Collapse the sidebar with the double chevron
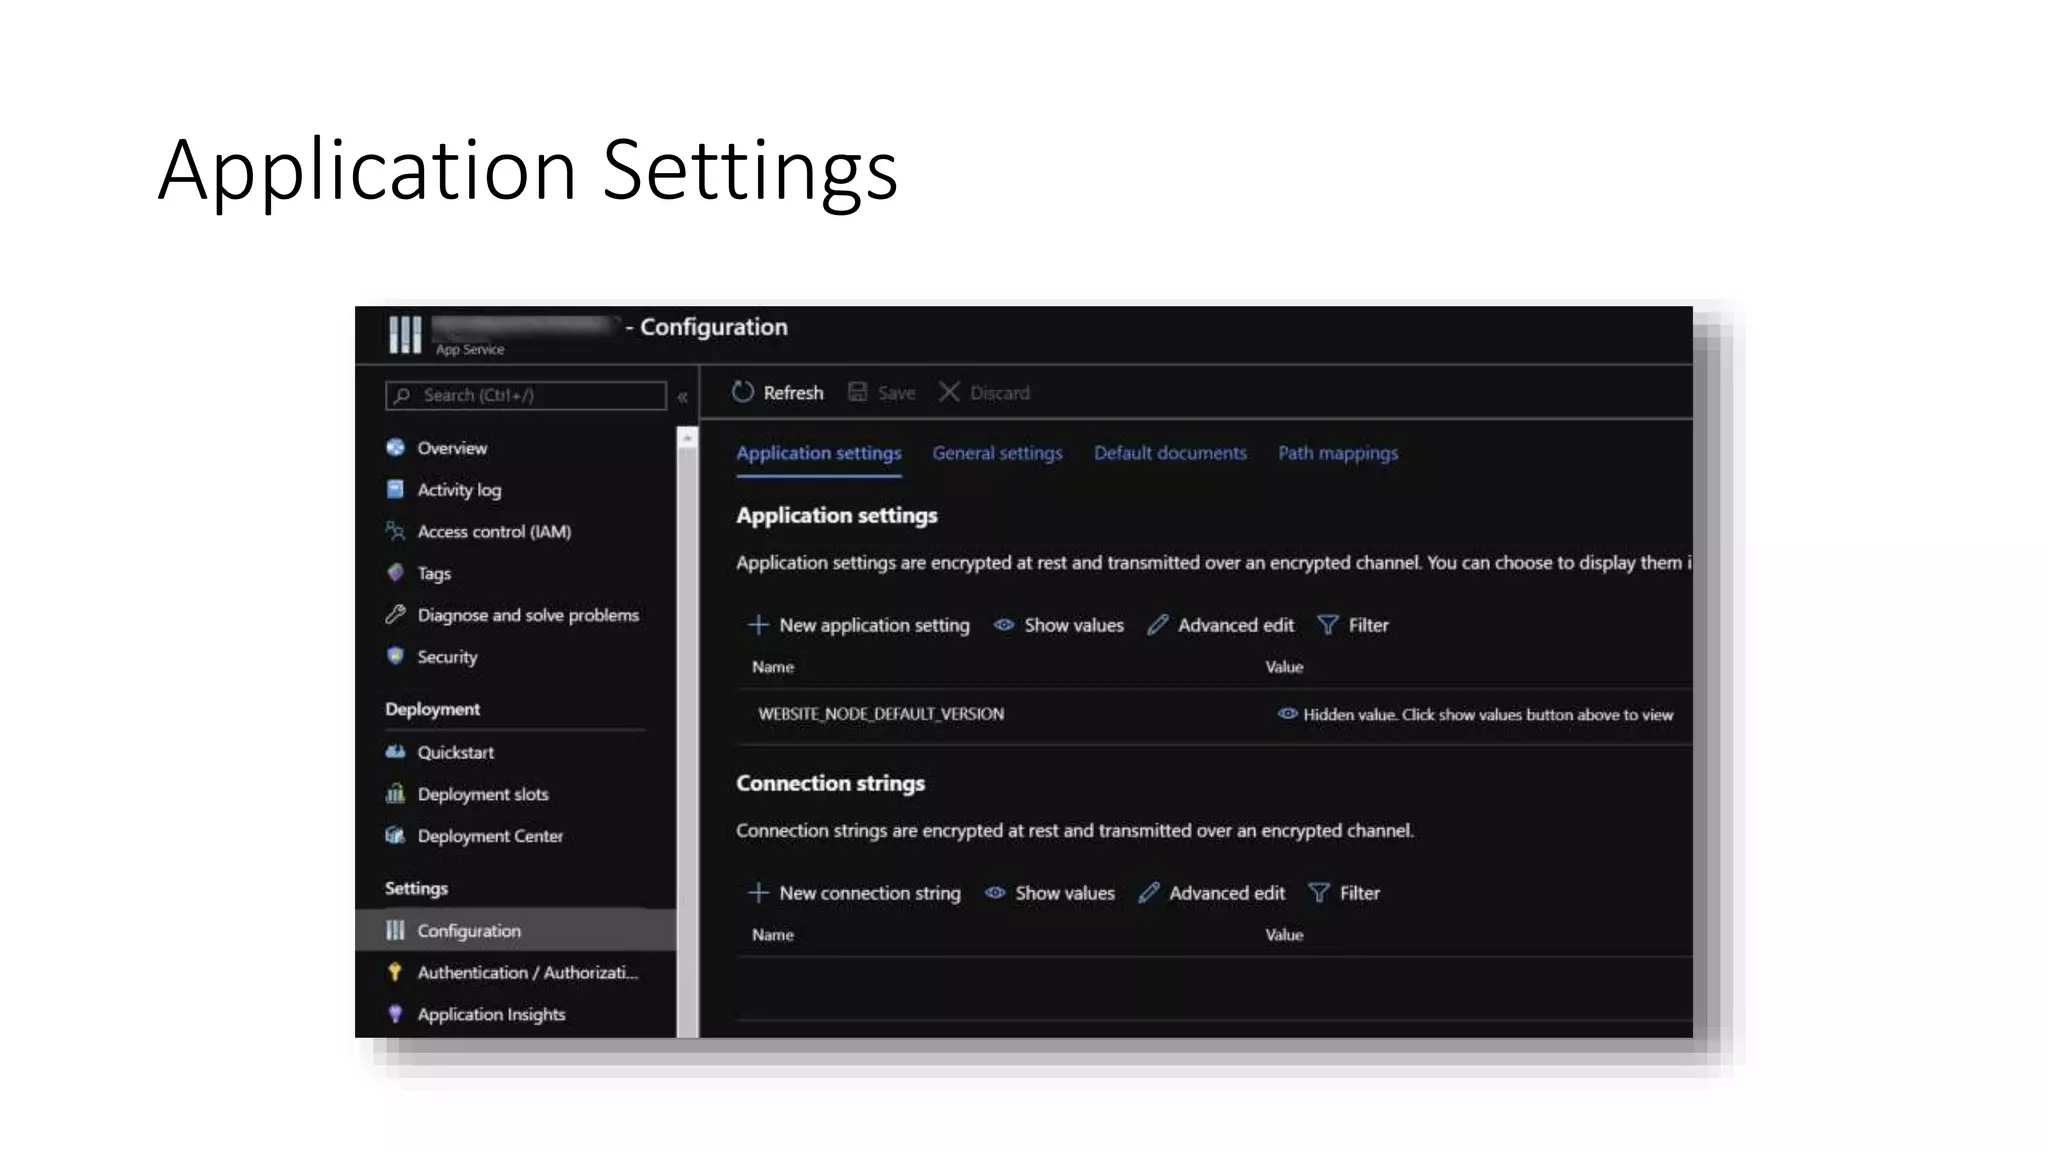Image resolution: width=2048 pixels, height=1152 pixels. [682, 397]
